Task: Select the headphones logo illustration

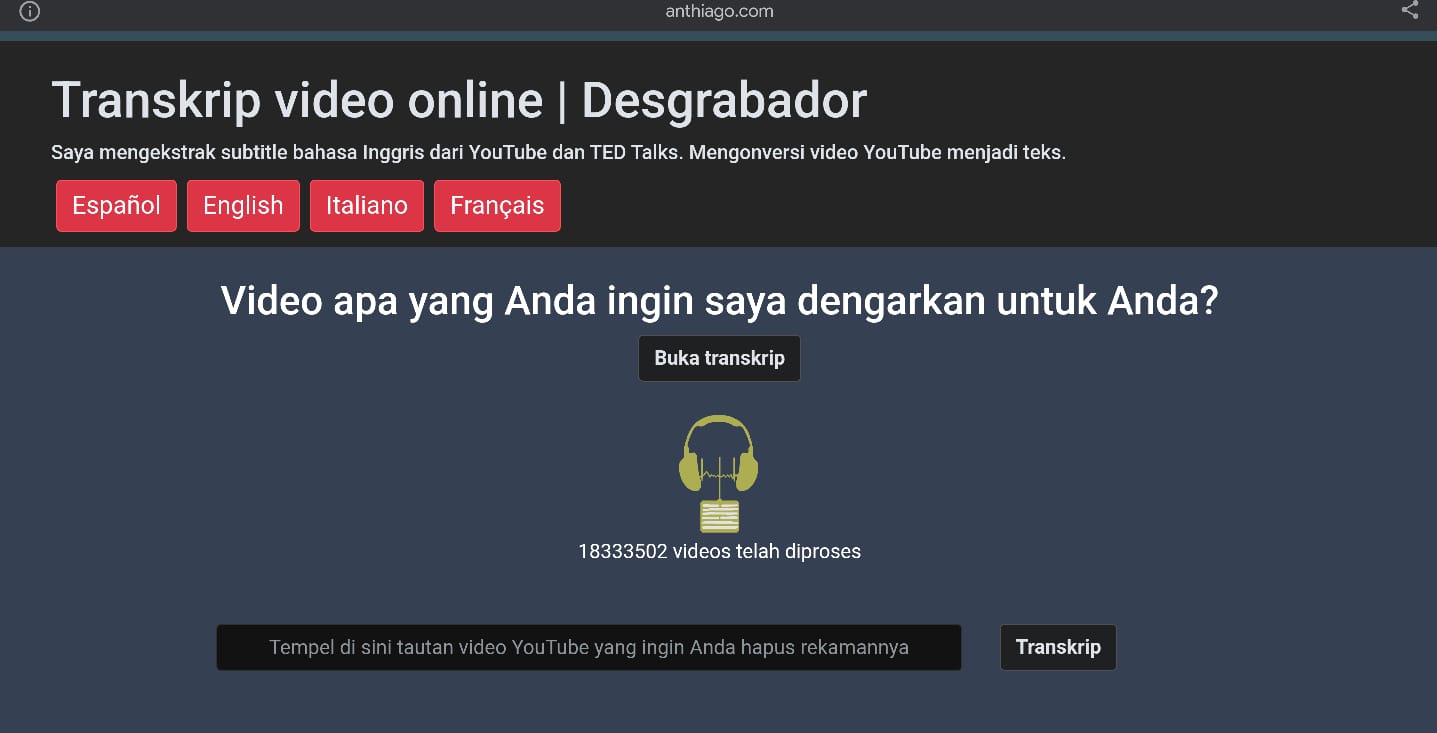Action: pyautogui.click(x=719, y=455)
